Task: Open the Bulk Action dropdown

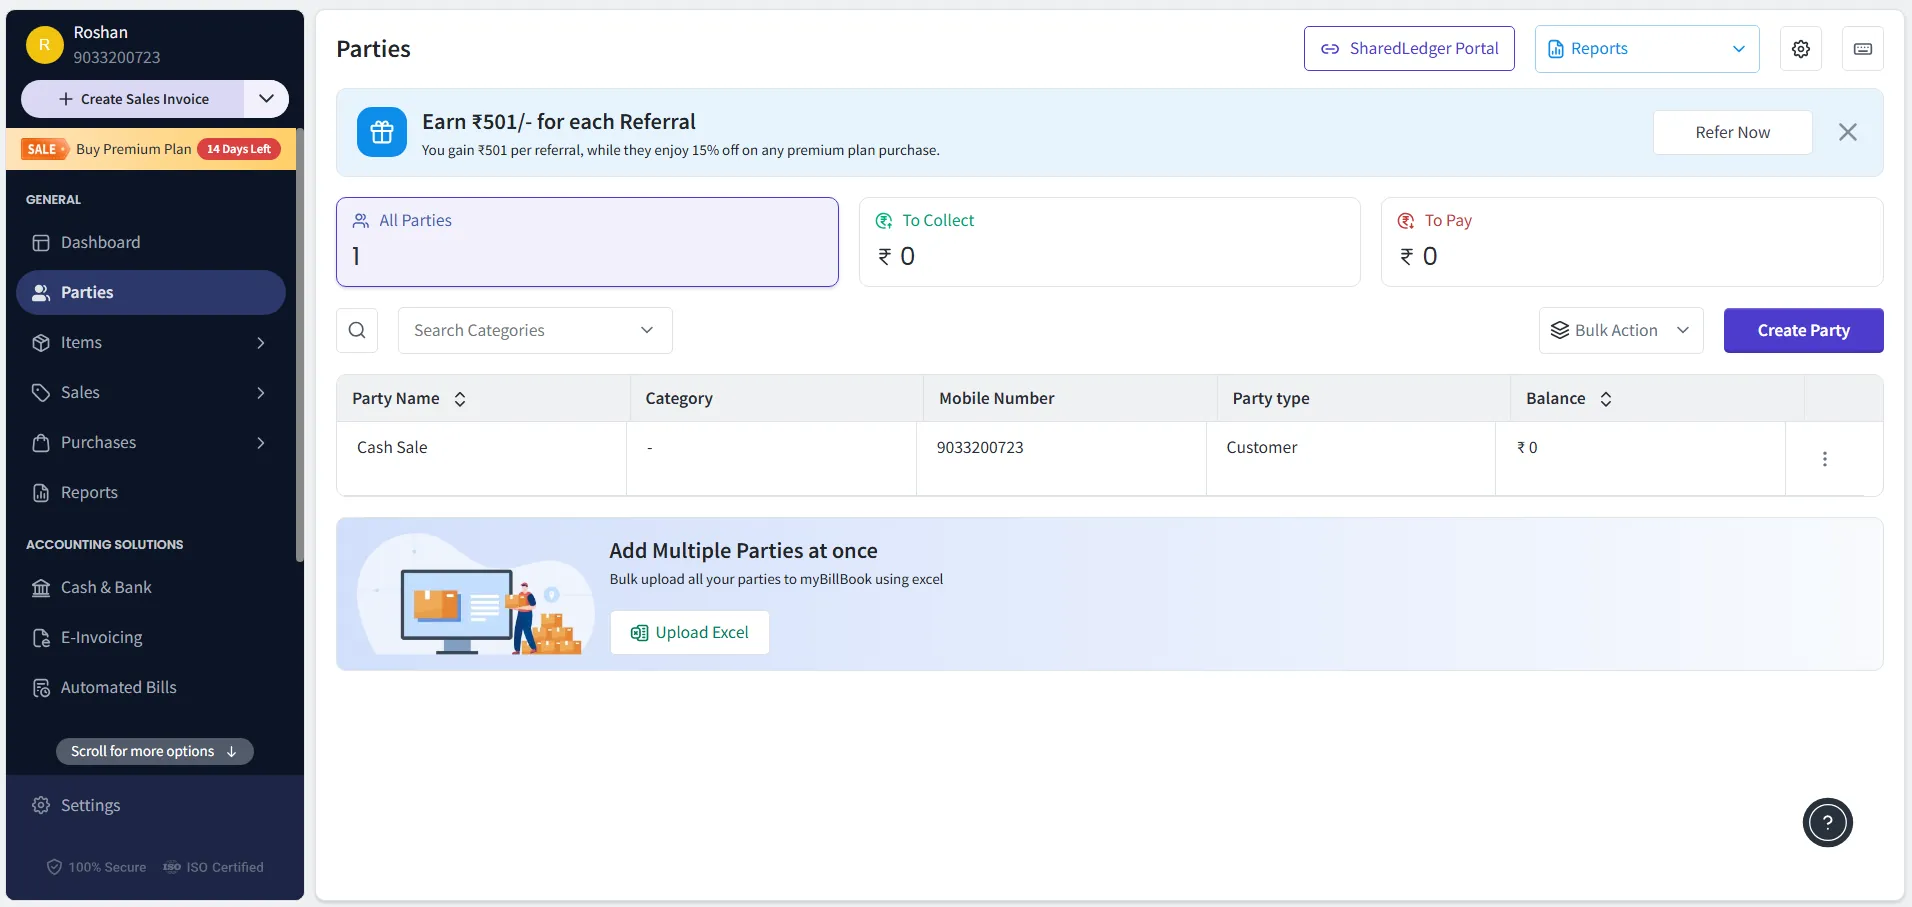Action: click(x=1620, y=330)
